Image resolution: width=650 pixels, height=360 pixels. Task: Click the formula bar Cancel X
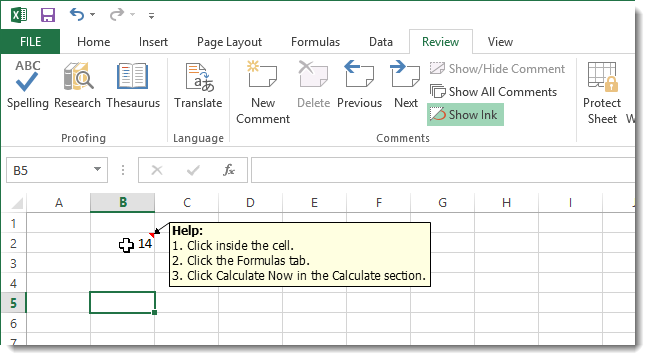tap(157, 170)
